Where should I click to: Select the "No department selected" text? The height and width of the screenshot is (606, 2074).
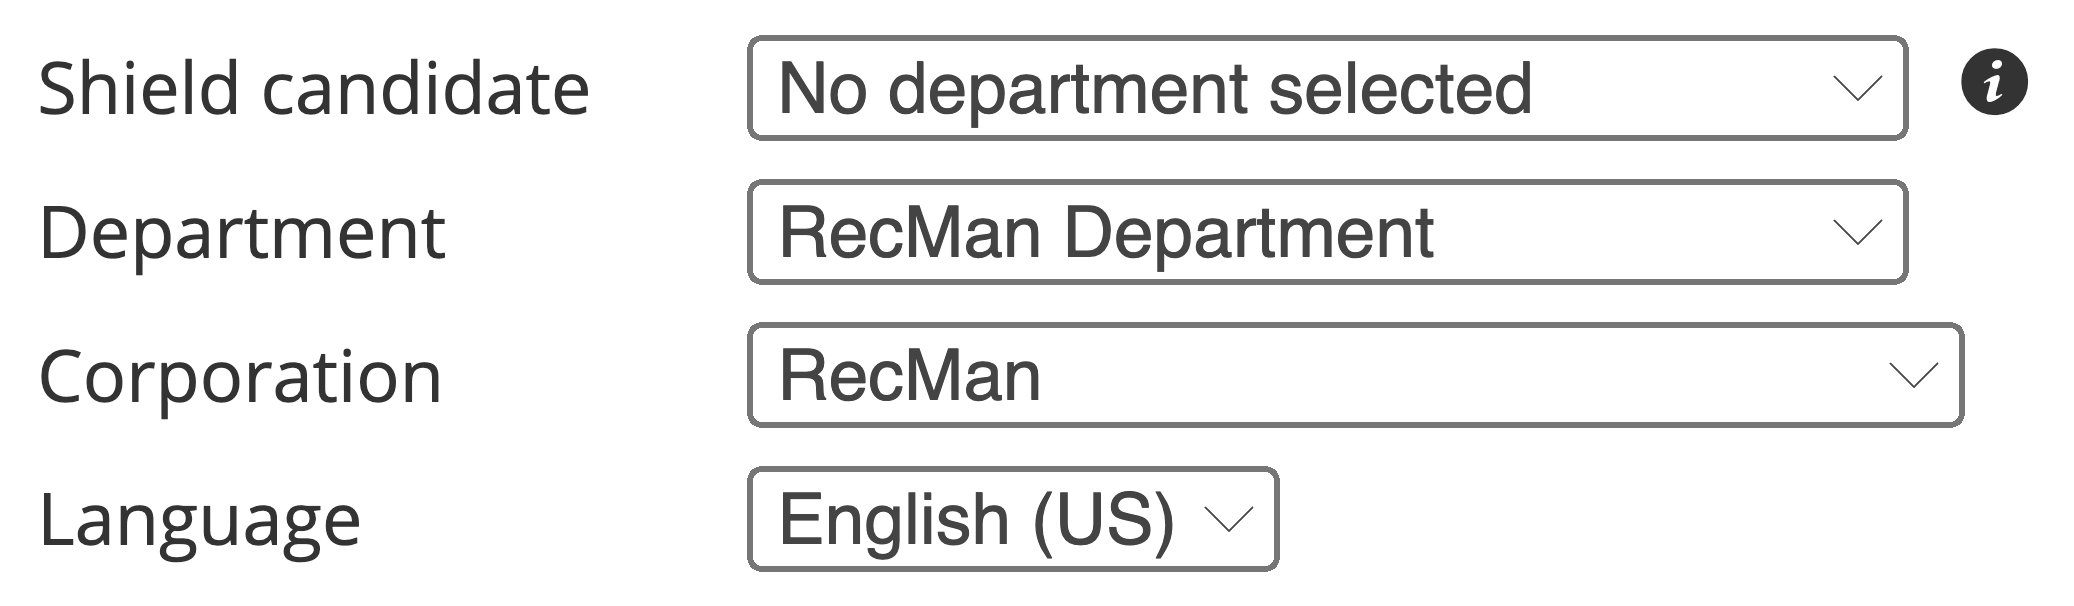[1155, 89]
